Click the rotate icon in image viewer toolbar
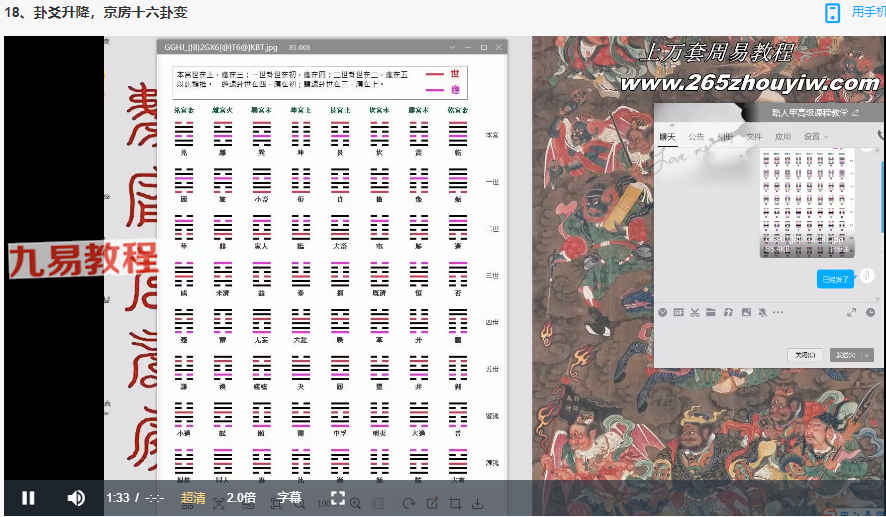 click(x=409, y=503)
